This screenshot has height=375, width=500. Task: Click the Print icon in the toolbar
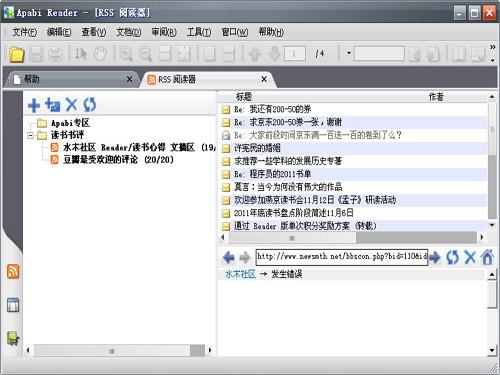pyautogui.click(x=55, y=54)
